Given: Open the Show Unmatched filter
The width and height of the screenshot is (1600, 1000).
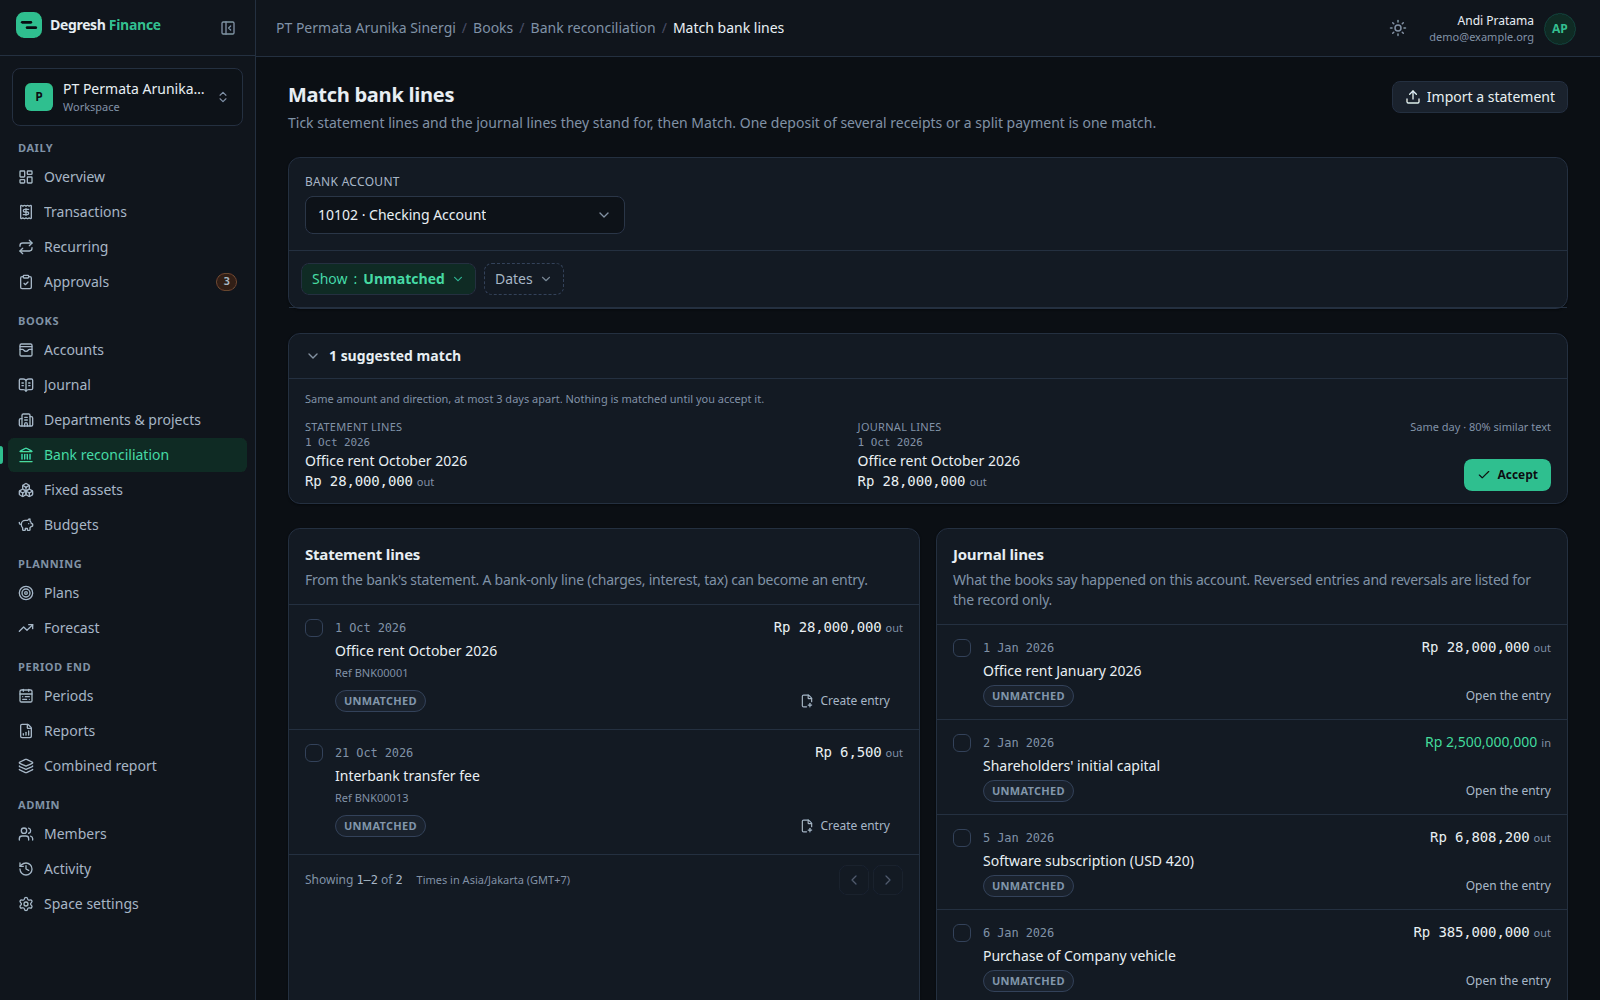Looking at the screenshot, I should pos(388,279).
